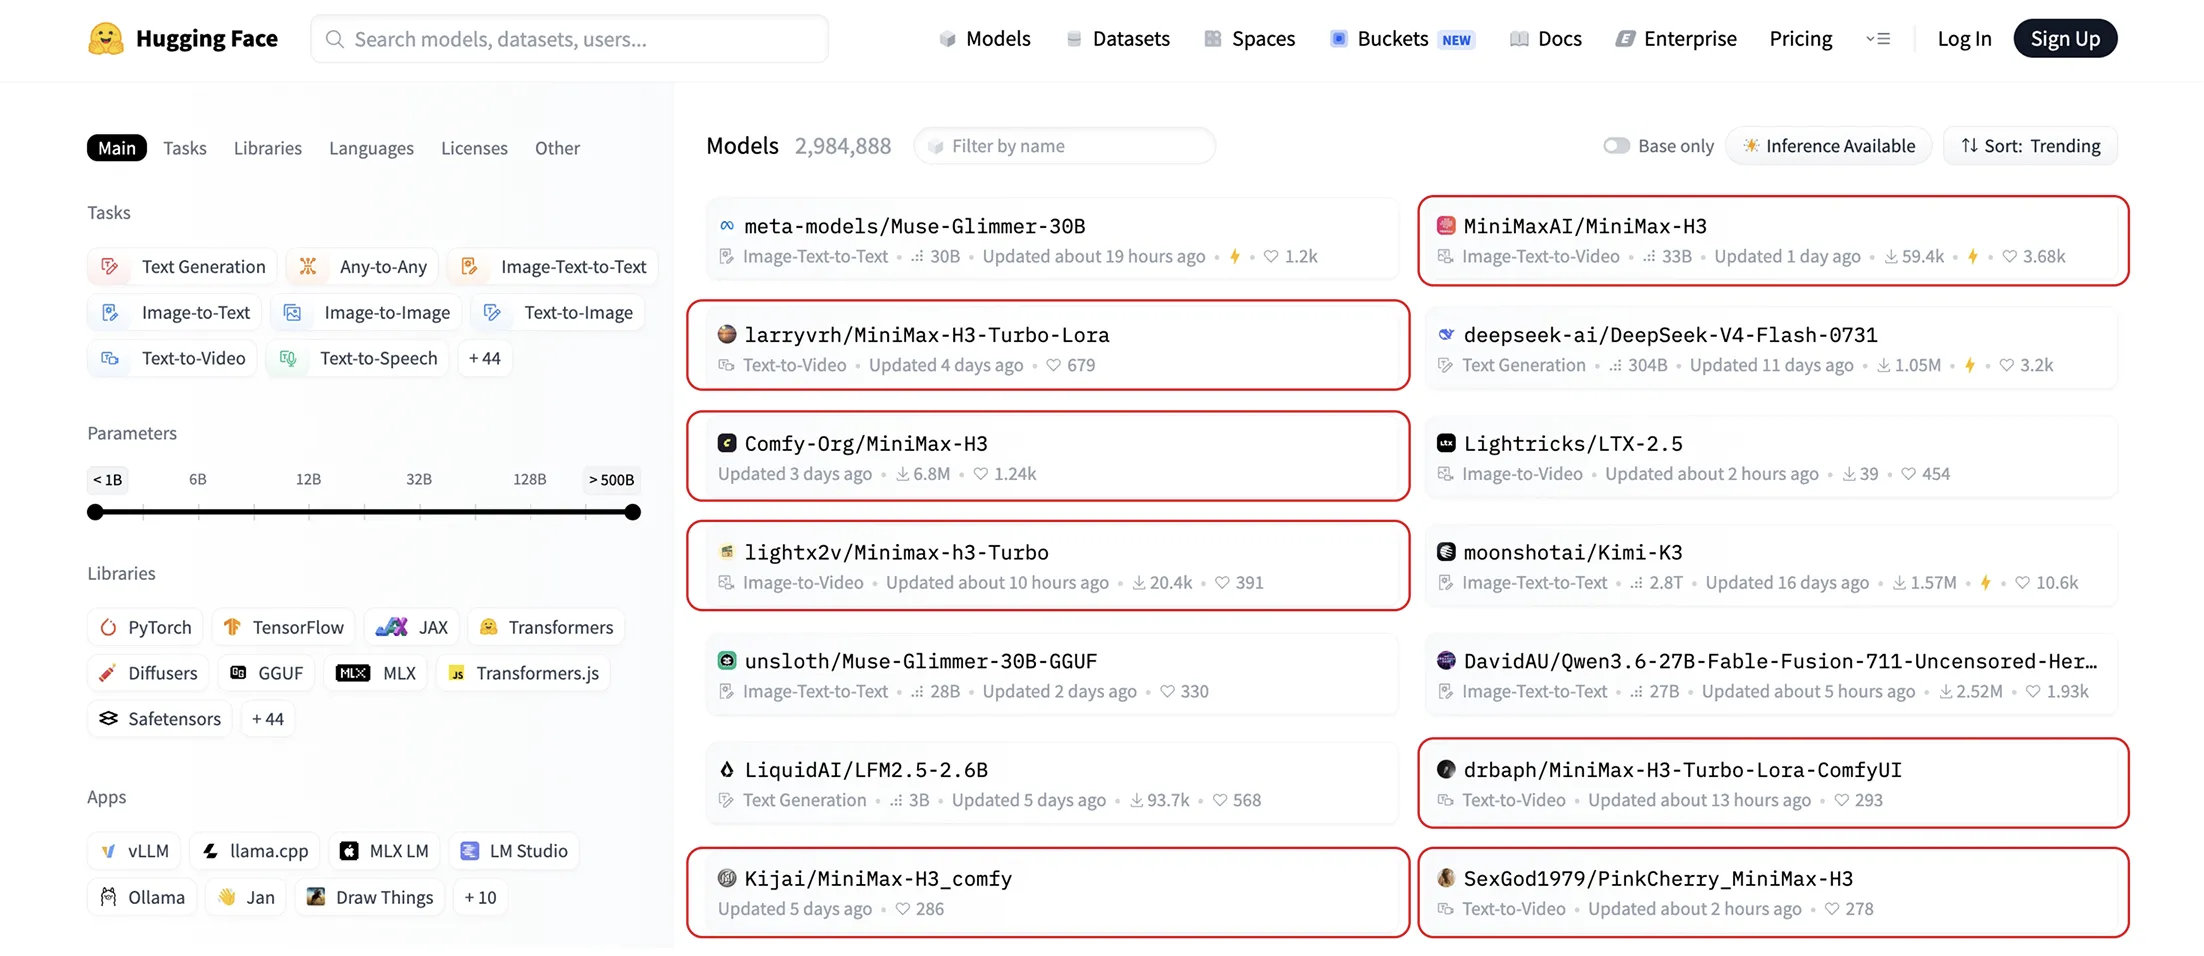2204x956 pixels.
Task: Expand the +44 more Tasks chip
Action: [485, 358]
